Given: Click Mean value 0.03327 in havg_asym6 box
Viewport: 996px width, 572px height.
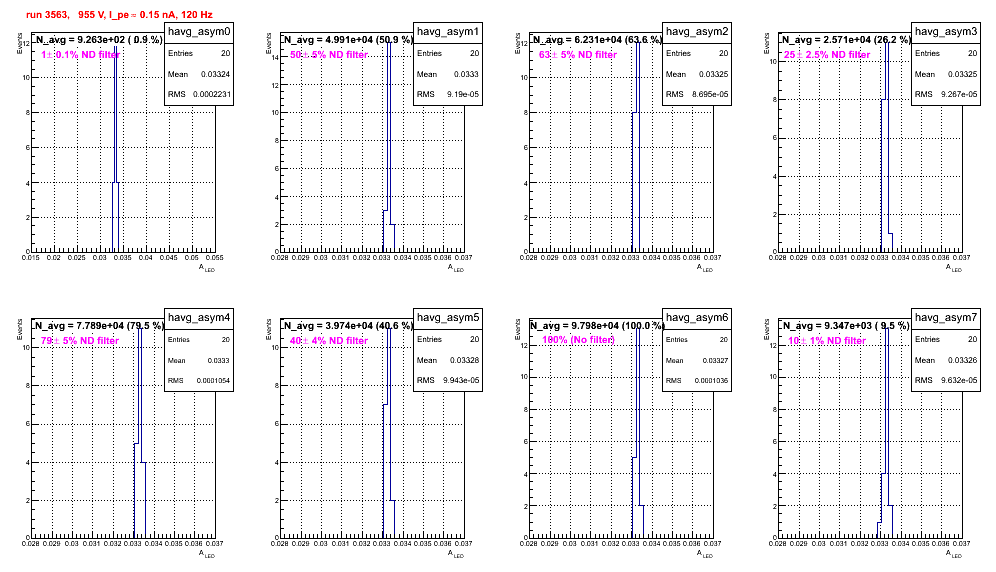Looking at the screenshot, I should pos(715,360).
